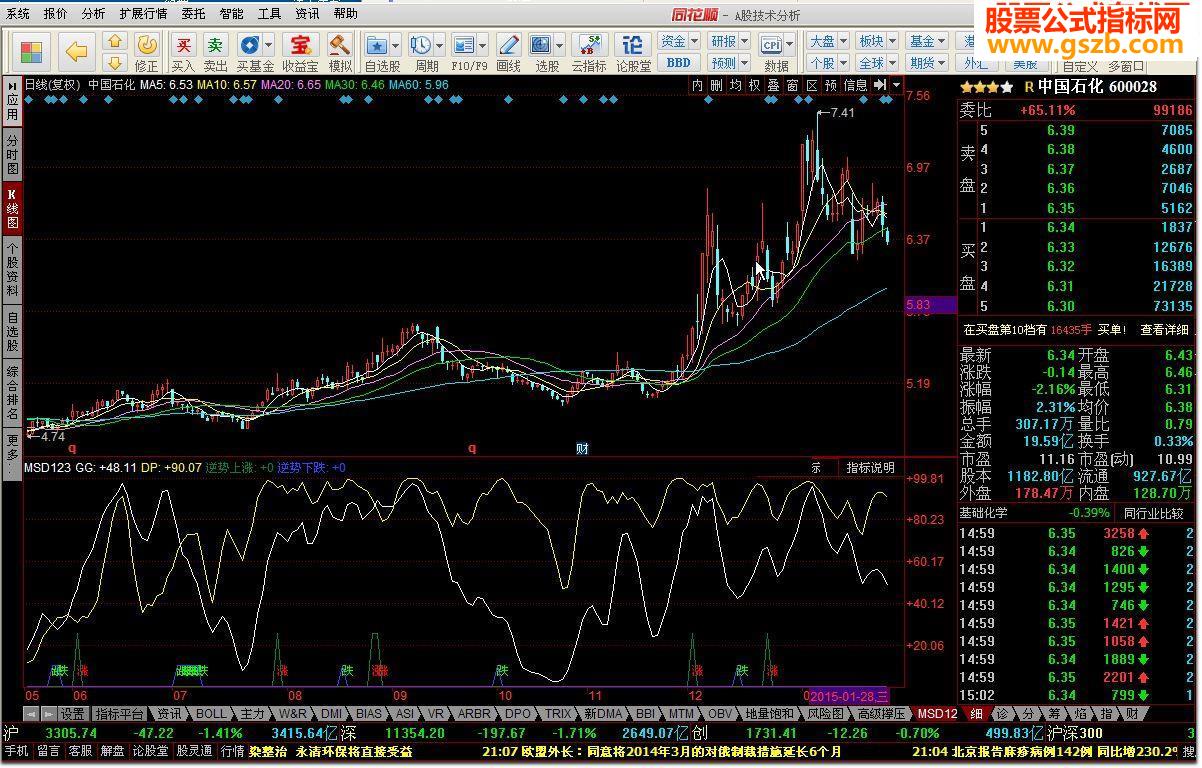The width and height of the screenshot is (1202, 768).
Task: Open the 买入 buy order icon
Action: tap(183, 51)
